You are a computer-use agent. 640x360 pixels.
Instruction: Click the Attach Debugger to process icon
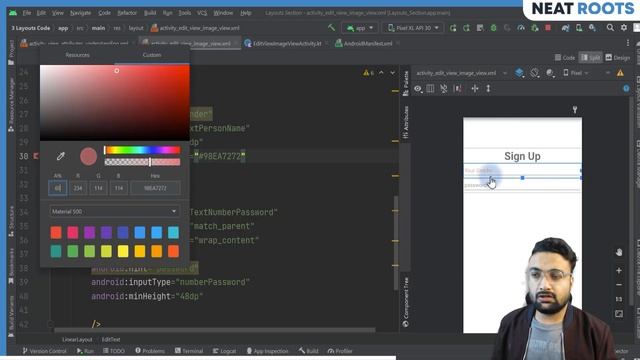click(534, 28)
